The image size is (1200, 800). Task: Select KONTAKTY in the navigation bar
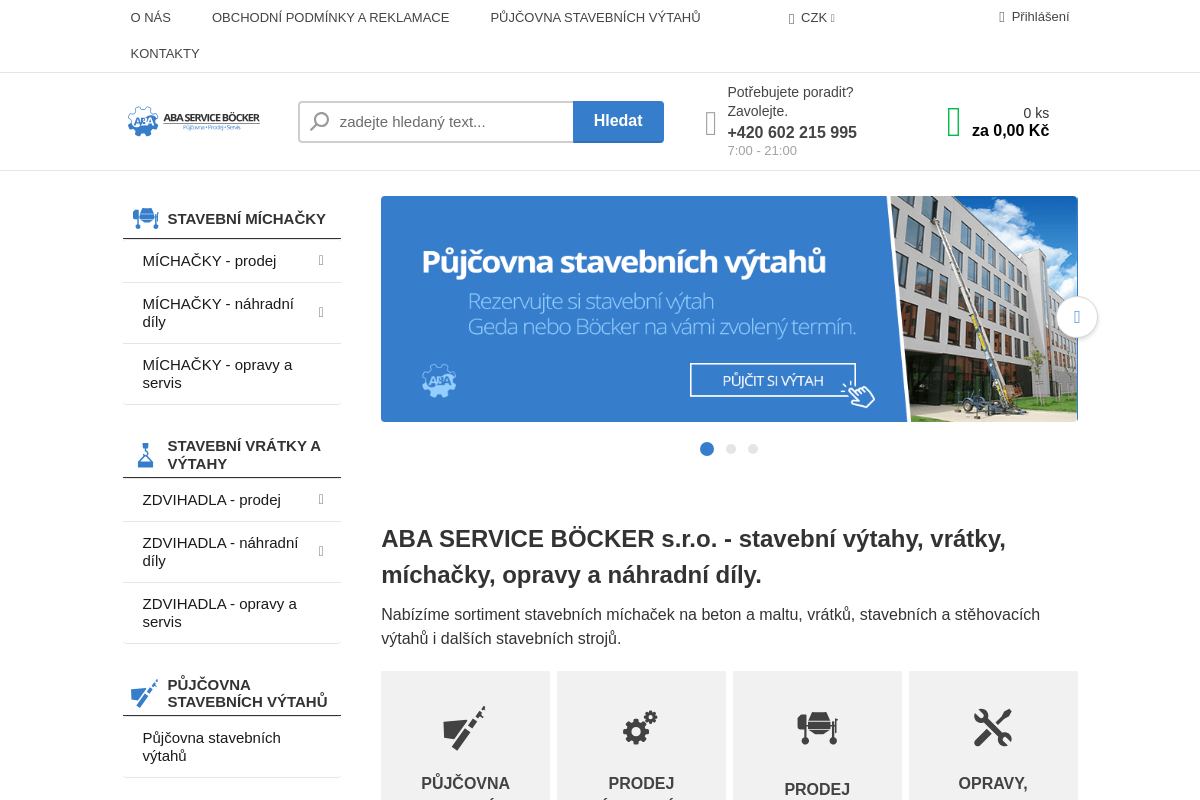point(165,53)
